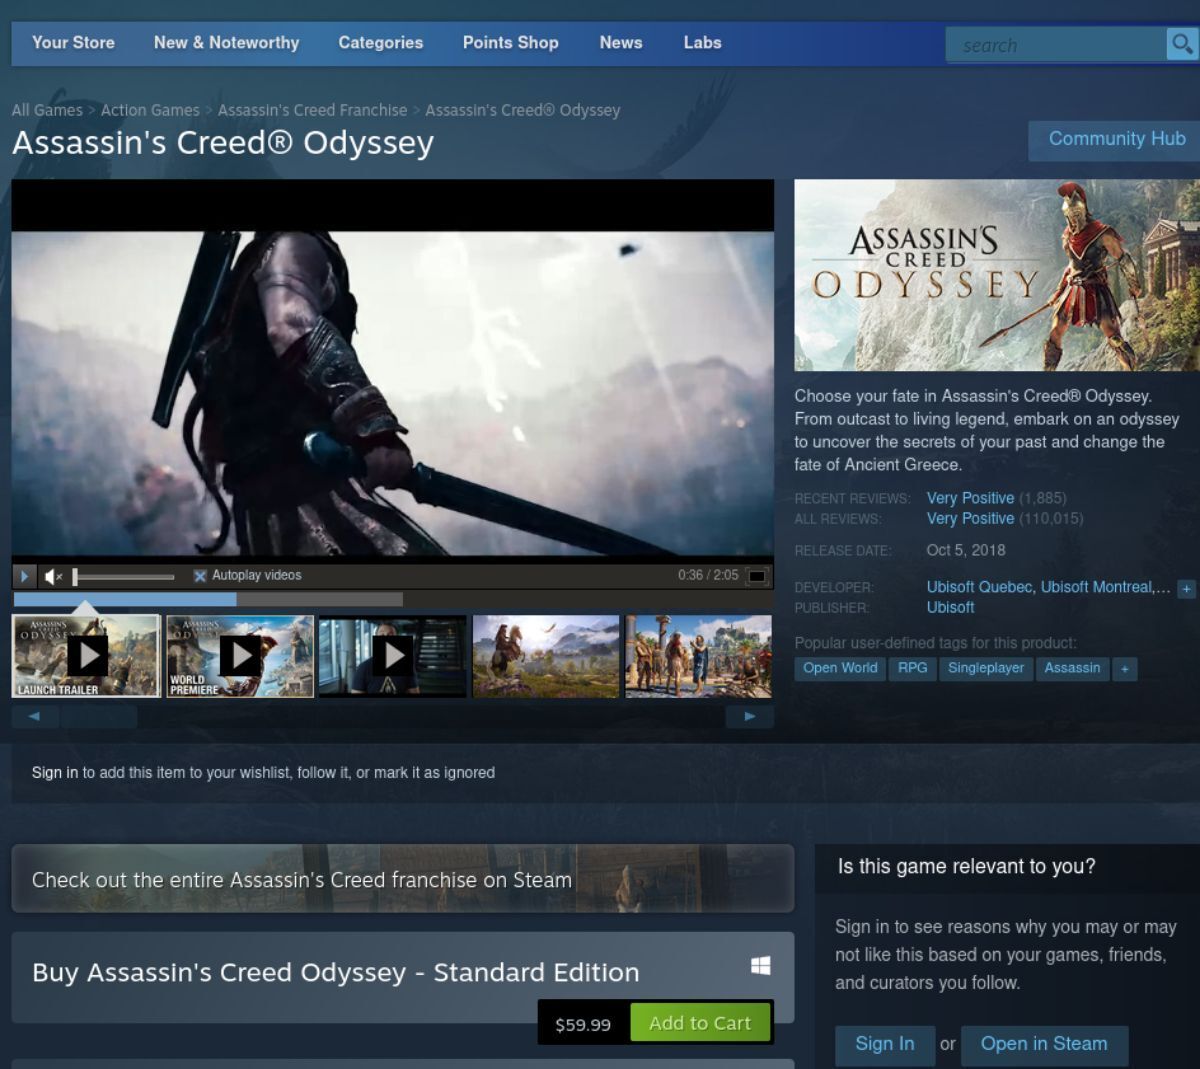Open all reviews Very Positive link
Viewport: 1200px width, 1069px height.
[970, 519]
